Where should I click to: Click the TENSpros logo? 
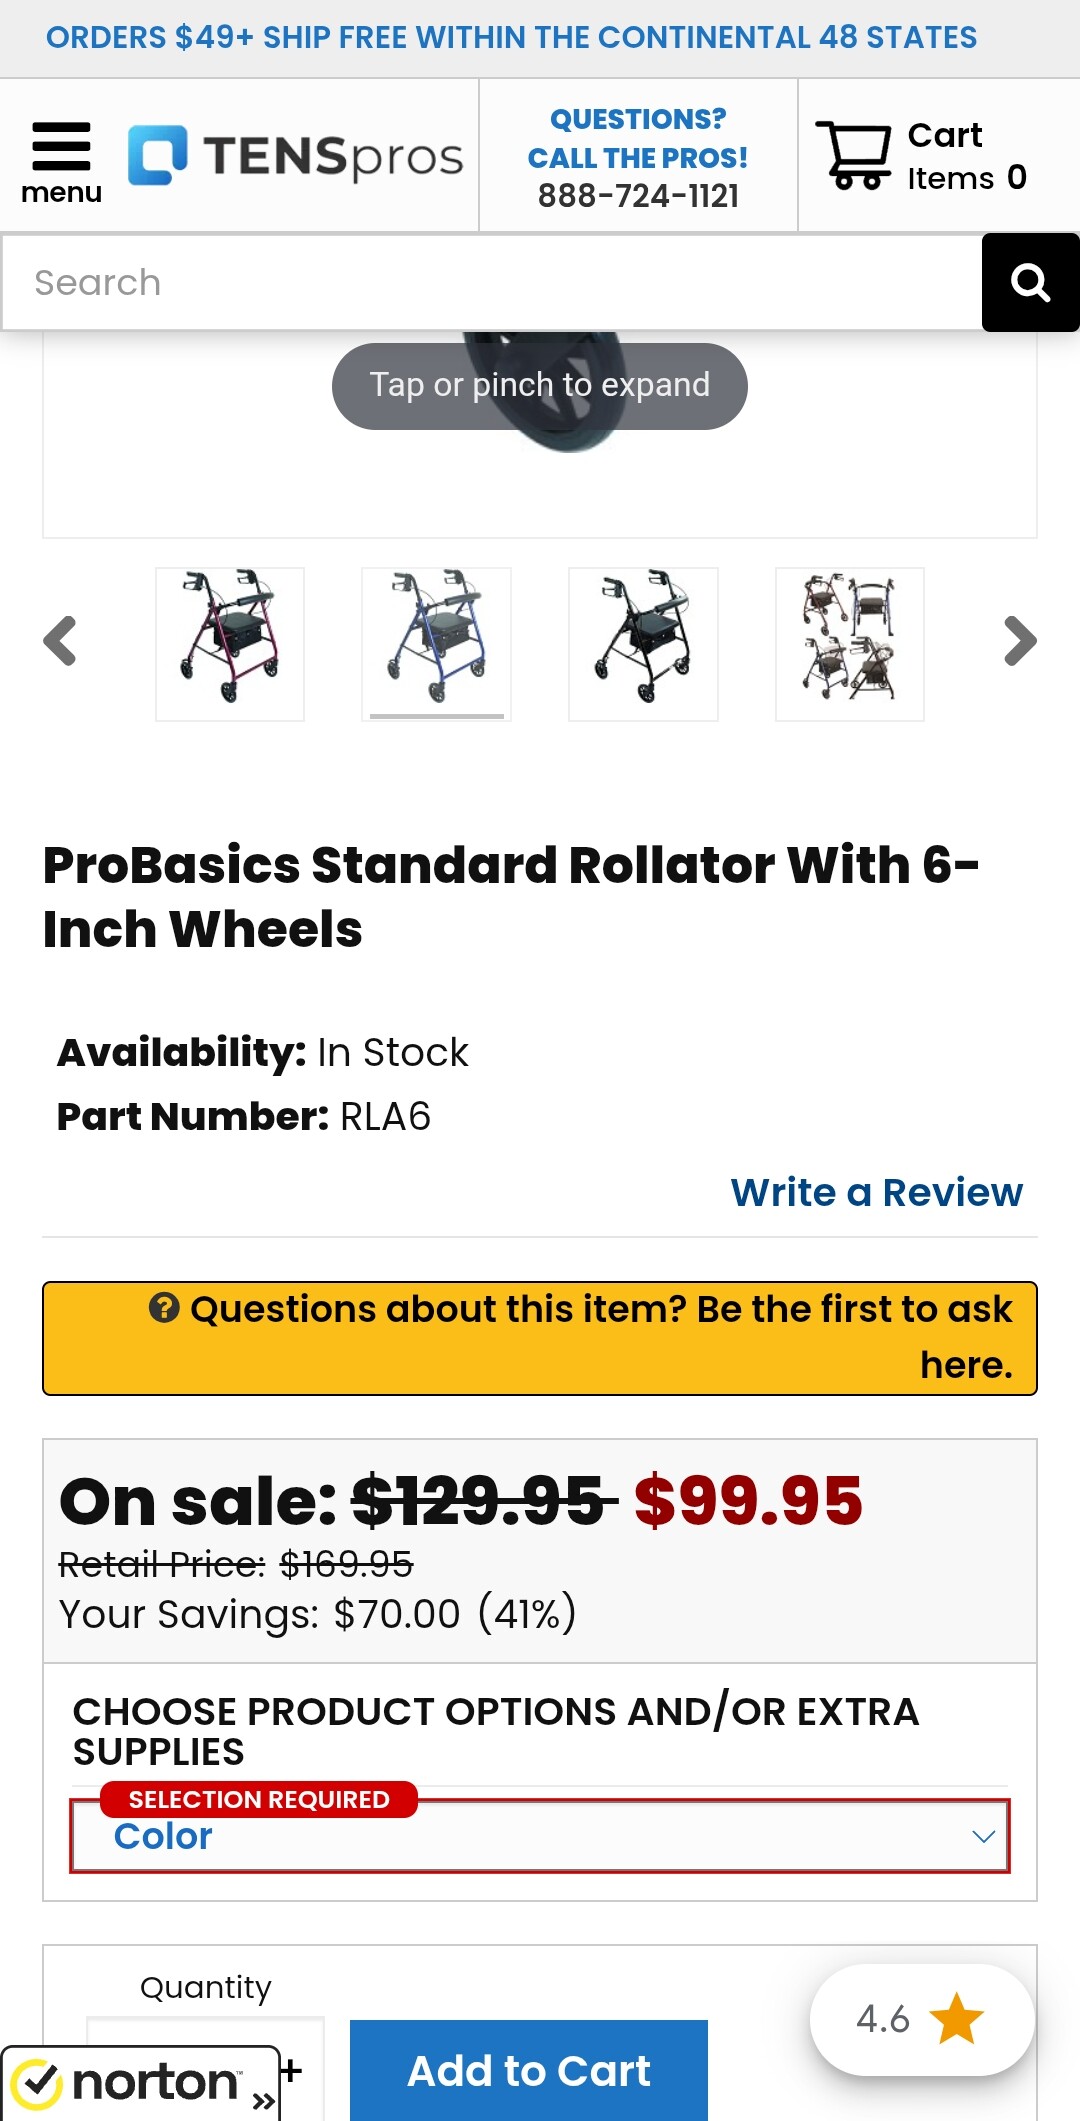(x=296, y=156)
